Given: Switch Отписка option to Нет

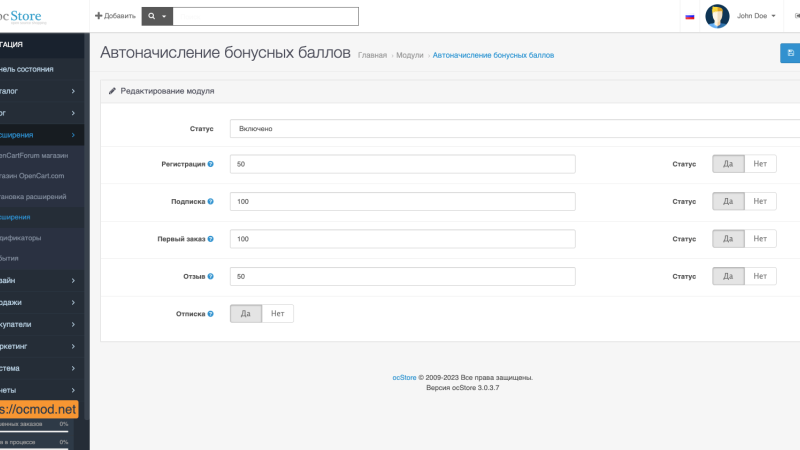Looking at the screenshot, I should point(278,313).
